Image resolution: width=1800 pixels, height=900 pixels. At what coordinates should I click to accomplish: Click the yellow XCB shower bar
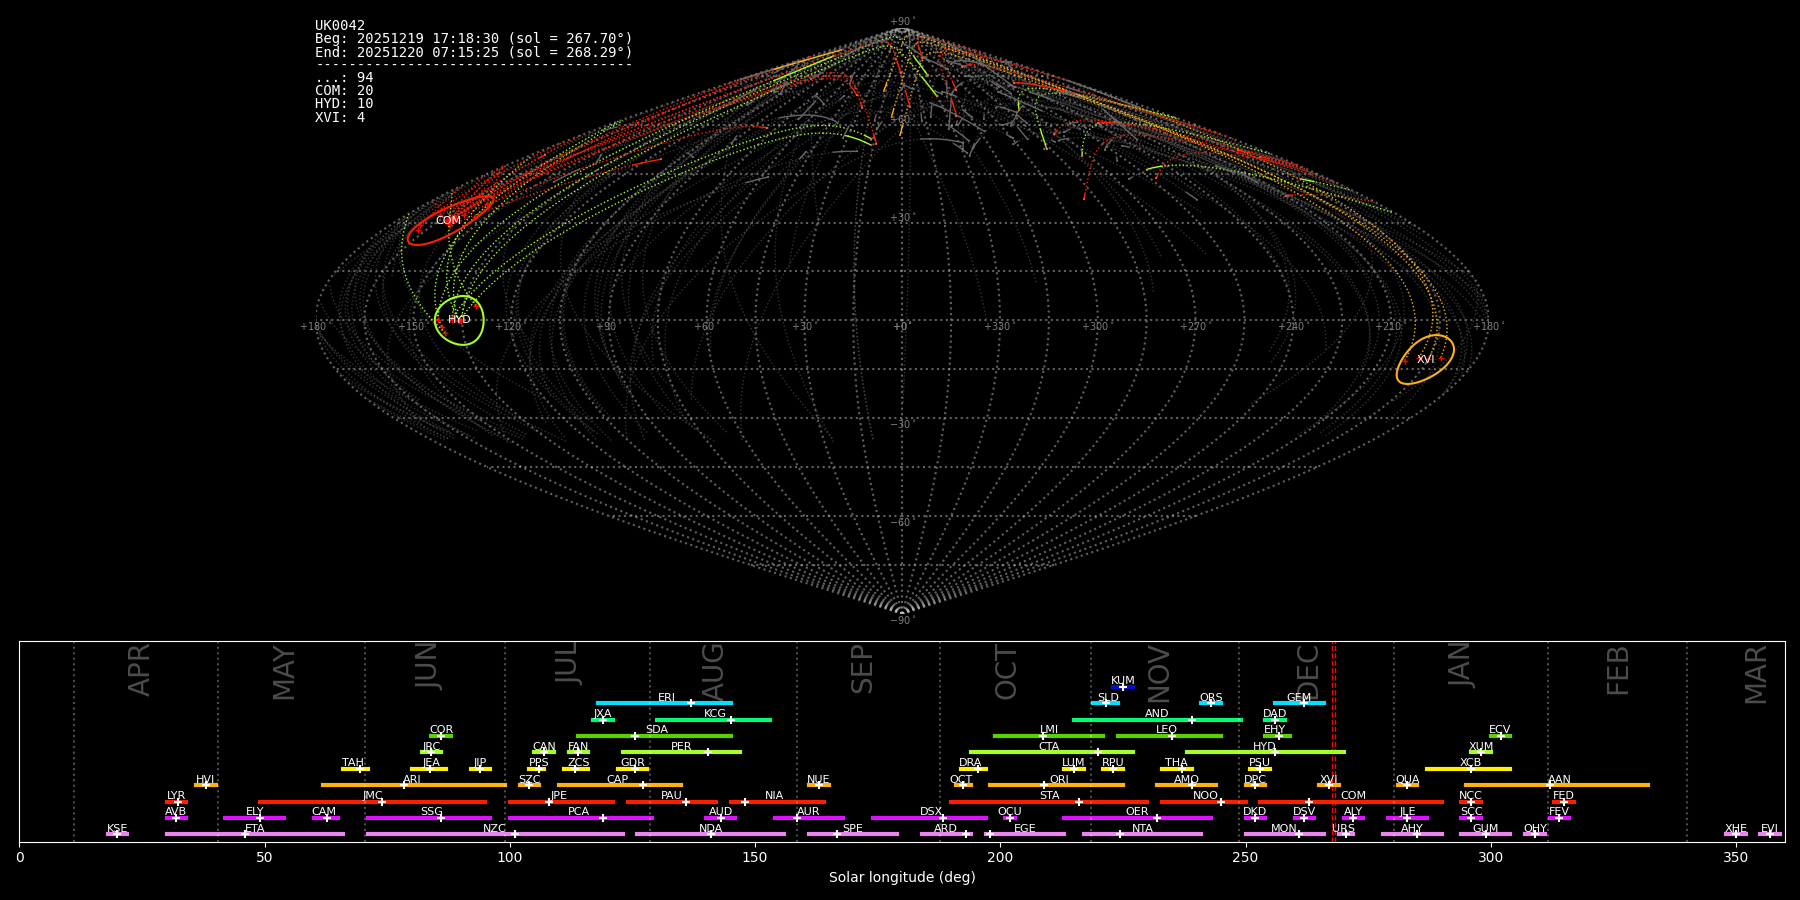click(1468, 769)
